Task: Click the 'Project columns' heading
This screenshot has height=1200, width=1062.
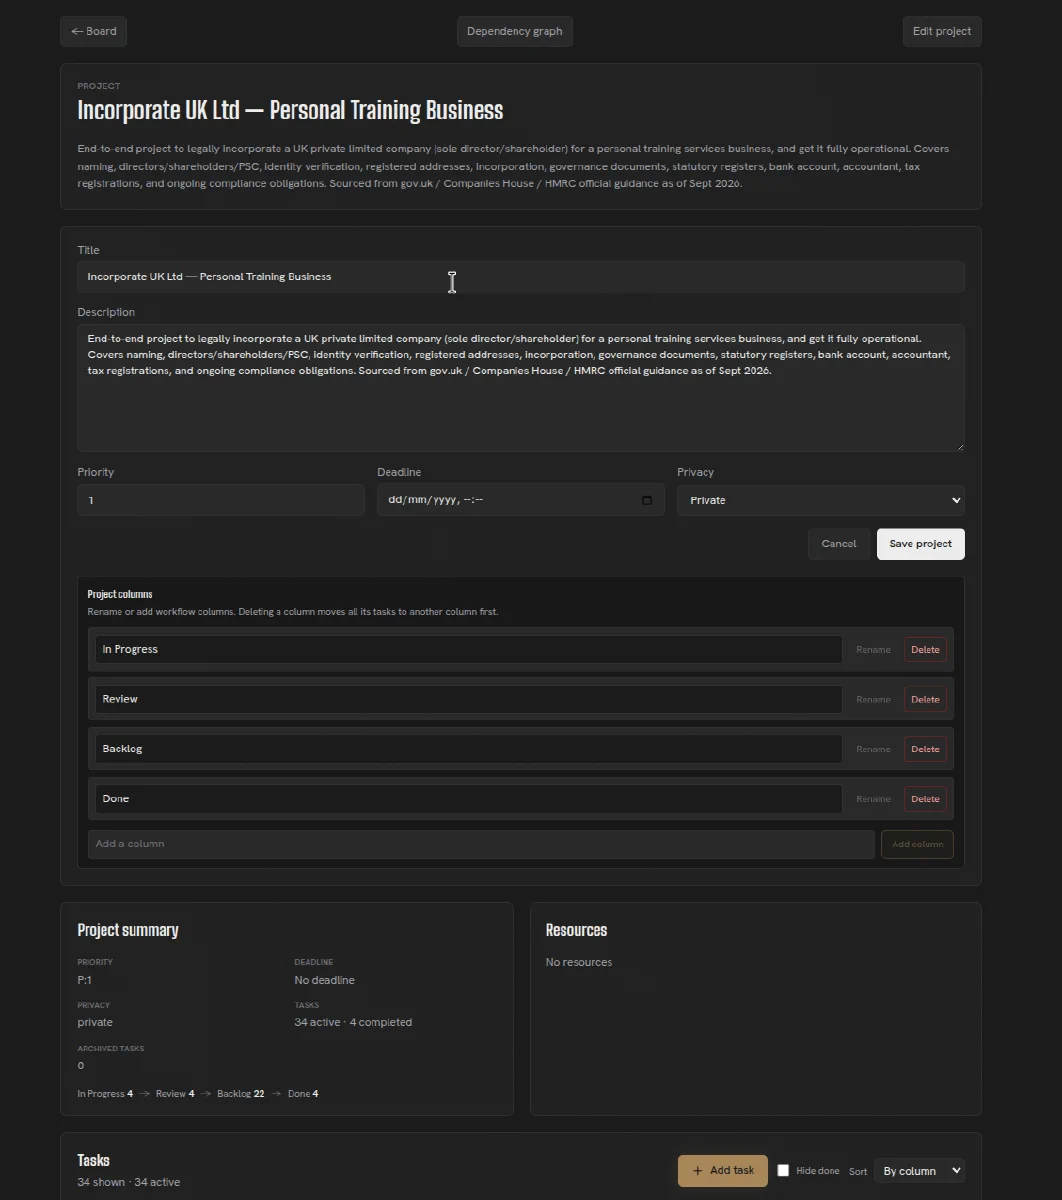Action: (120, 594)
